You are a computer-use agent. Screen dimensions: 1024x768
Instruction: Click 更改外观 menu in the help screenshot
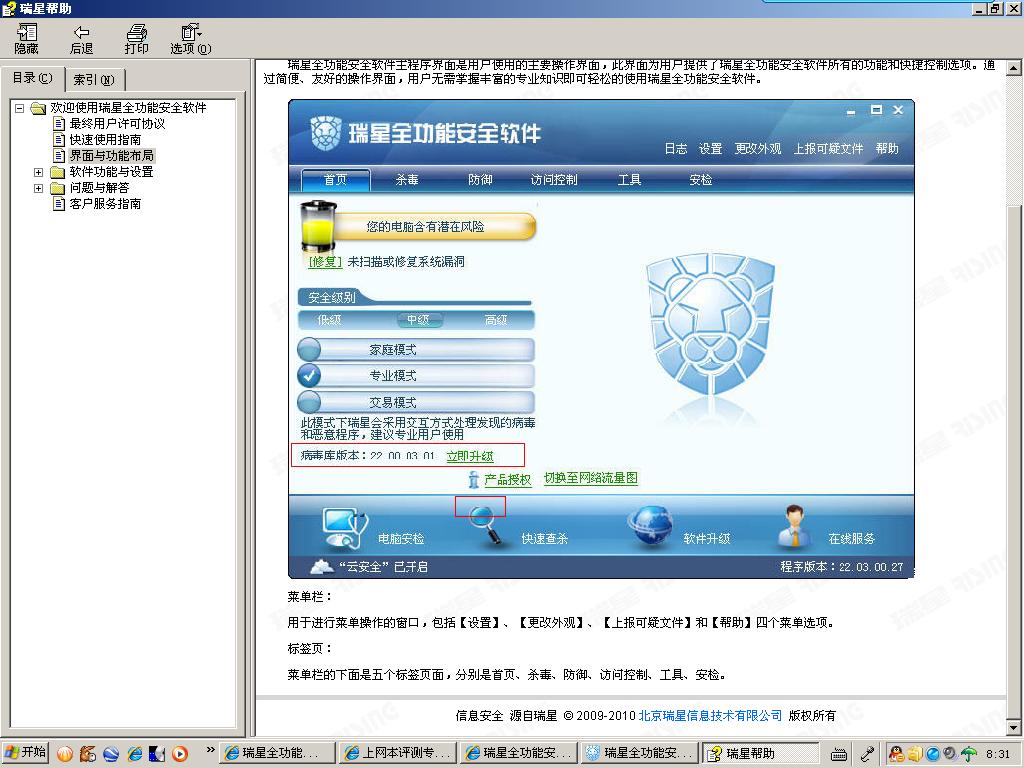[x=758, y=149]
